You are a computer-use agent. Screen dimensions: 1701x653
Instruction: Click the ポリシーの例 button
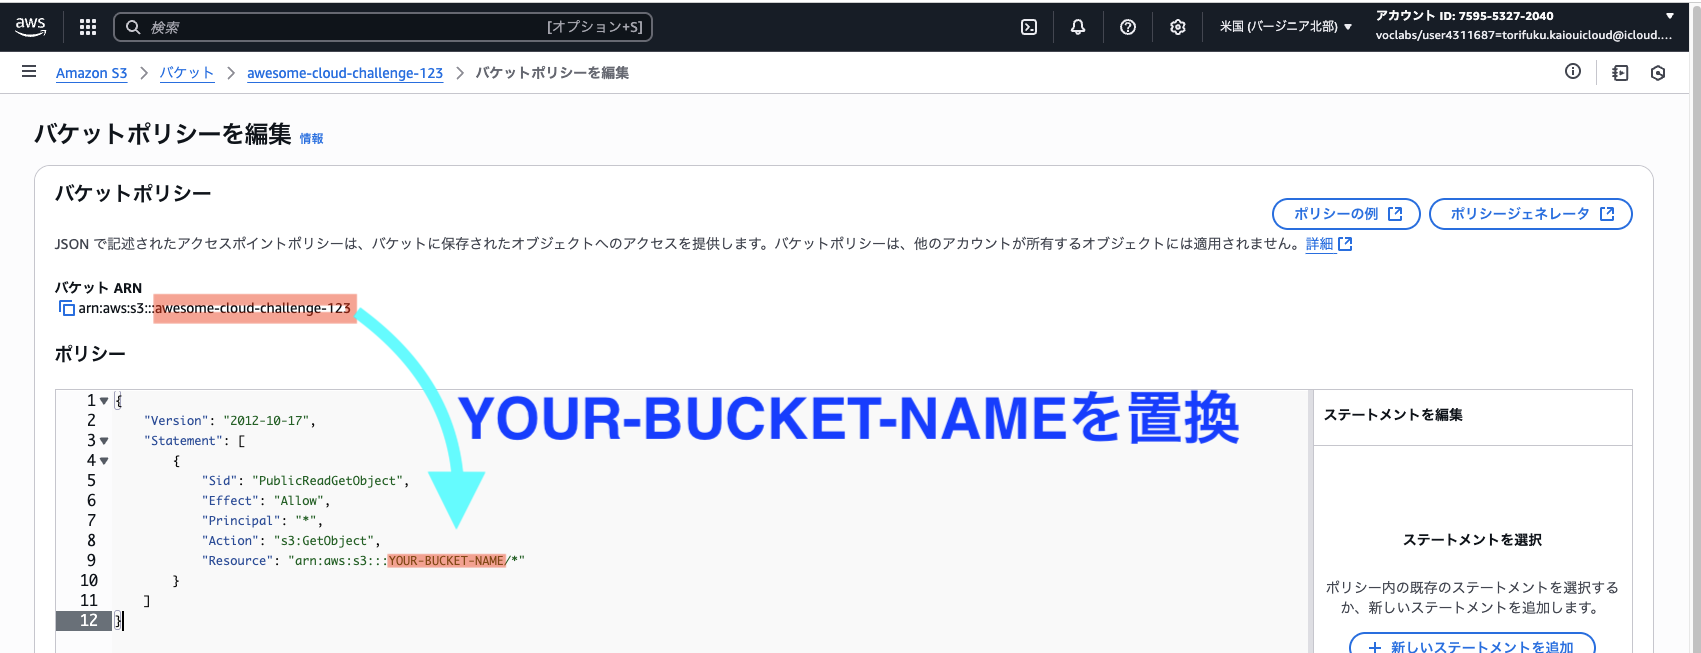(x=1346, y=214)
